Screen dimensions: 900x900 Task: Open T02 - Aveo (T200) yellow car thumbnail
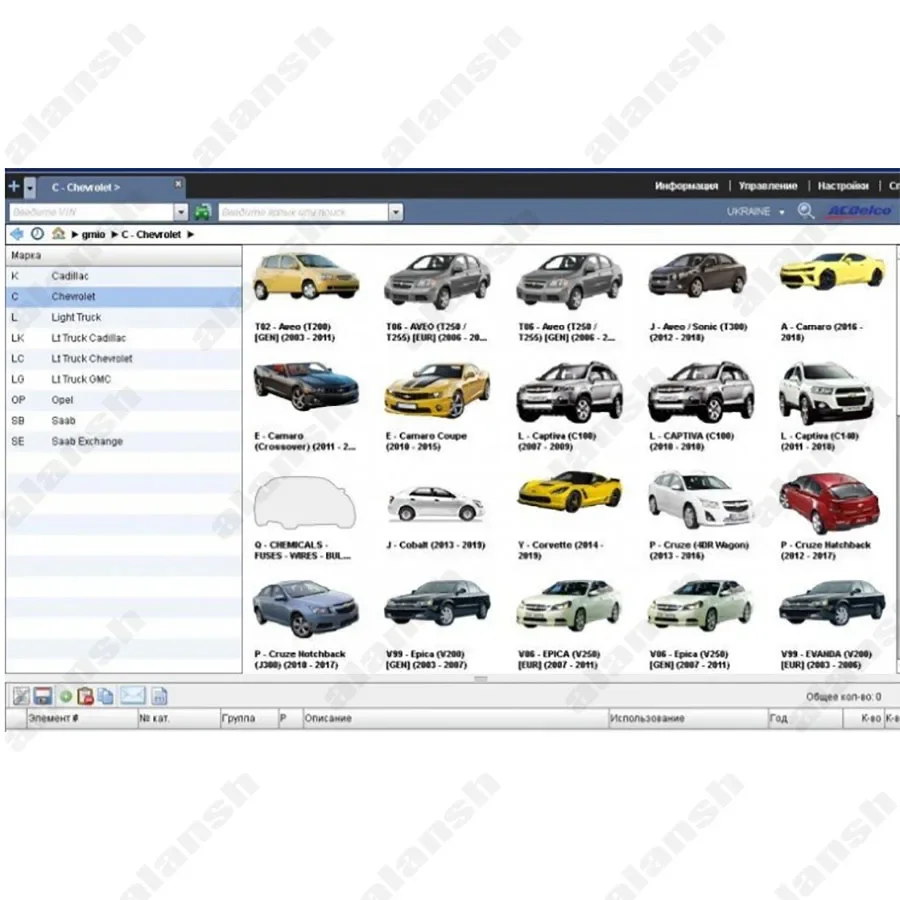306,277
